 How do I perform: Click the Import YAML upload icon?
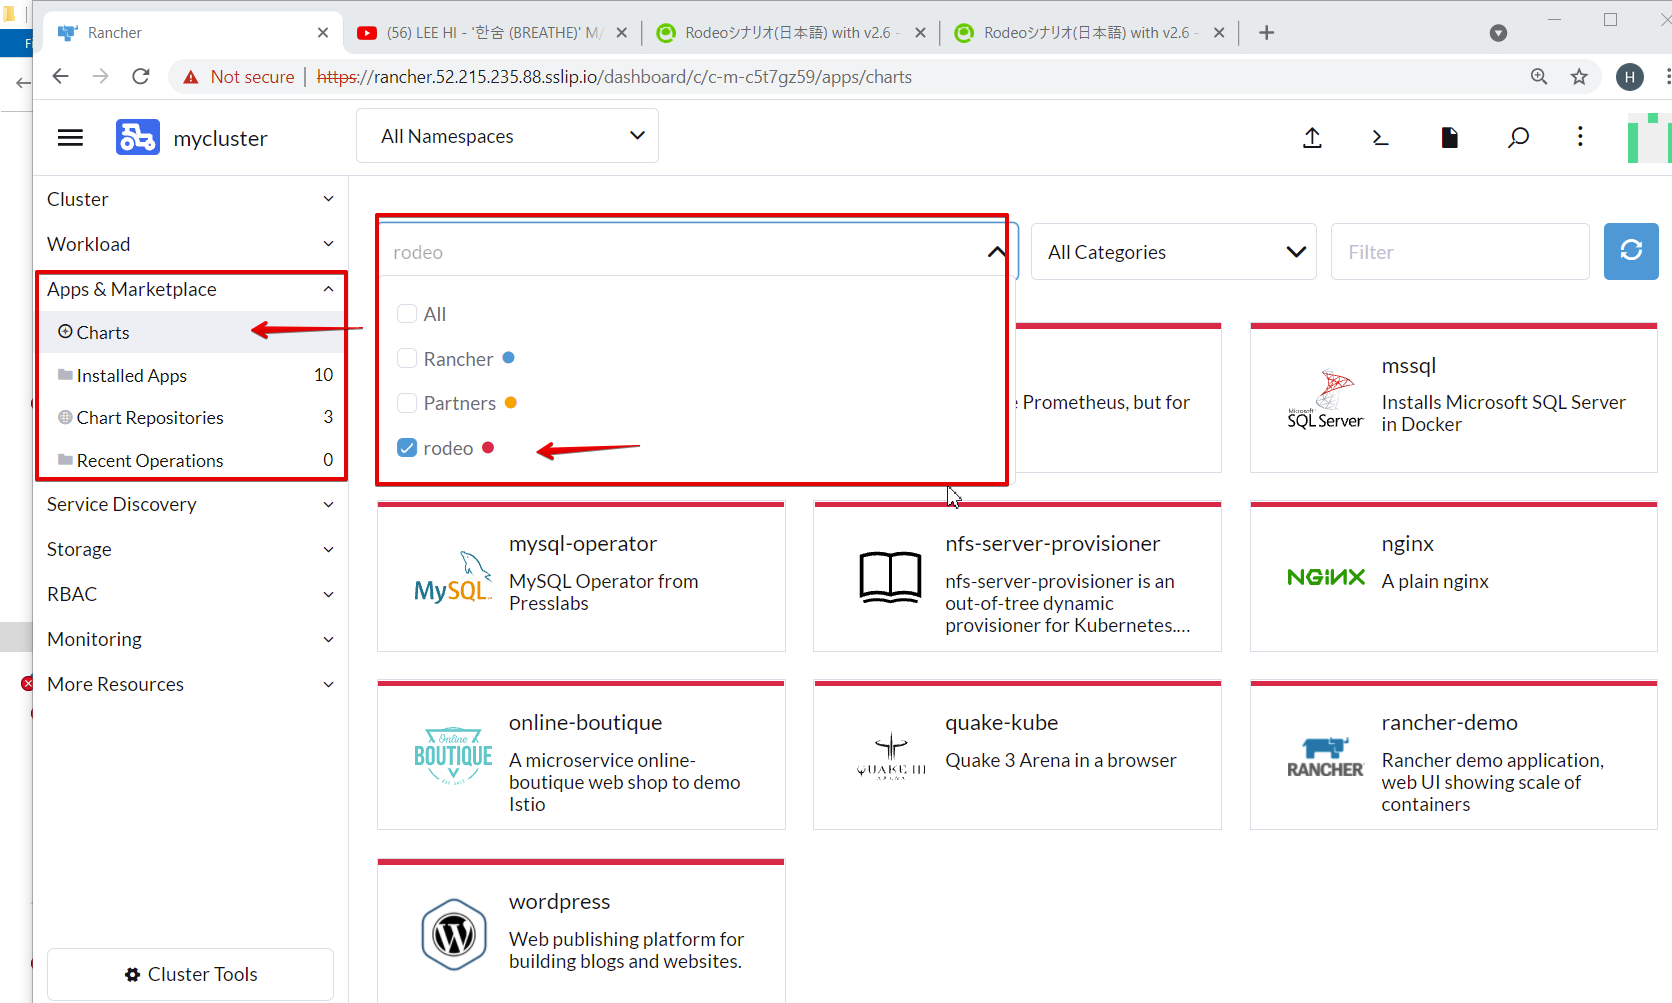(1312, 138)
